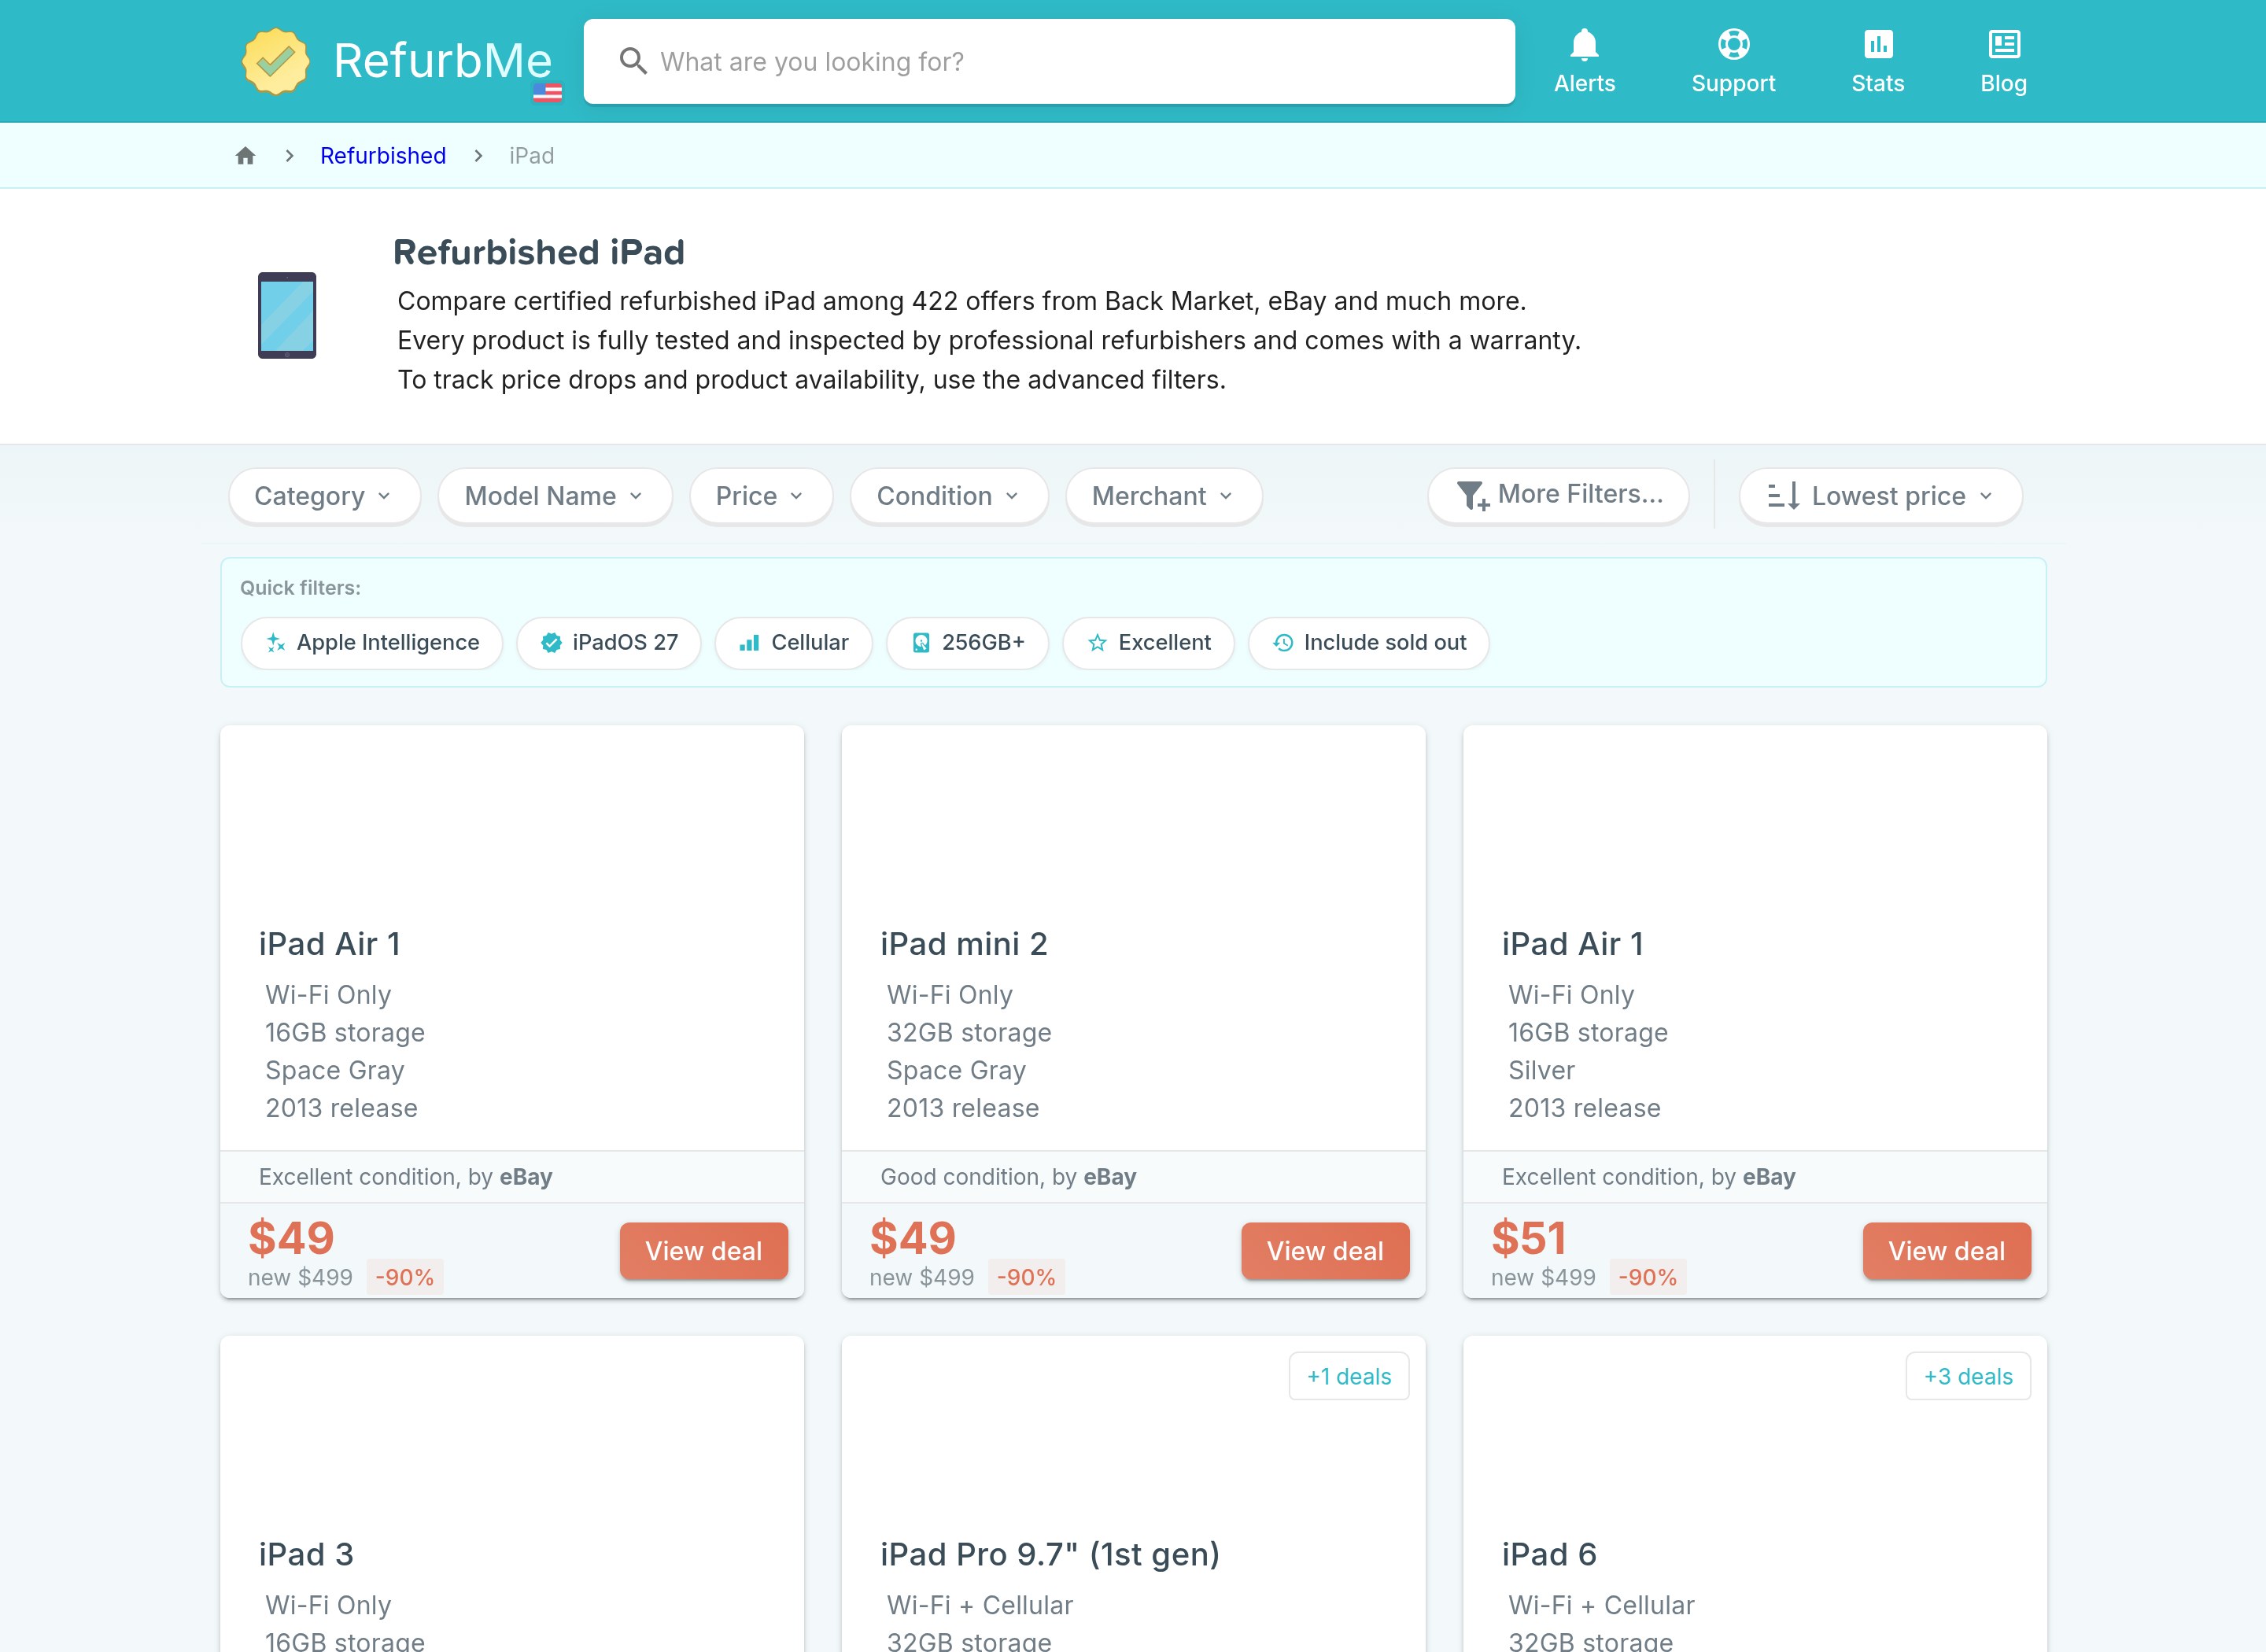Focus the What are you looking for search field
Viewport: 2266px width, 1652px height.
pyautogui.click(x=1050, y=61)
